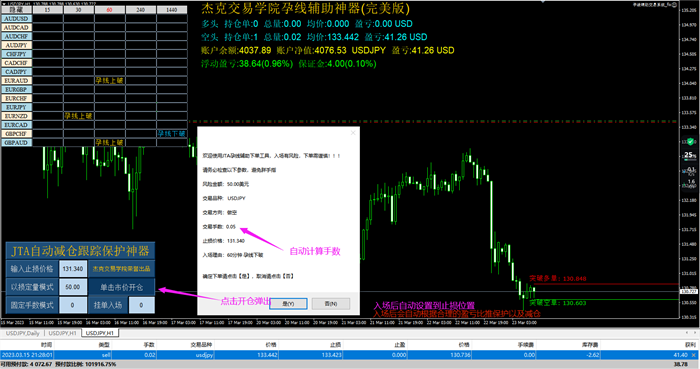Screen dimensions: 700x369
Task: Confirm the order with 是(Y) button
Action: [288, 304]
